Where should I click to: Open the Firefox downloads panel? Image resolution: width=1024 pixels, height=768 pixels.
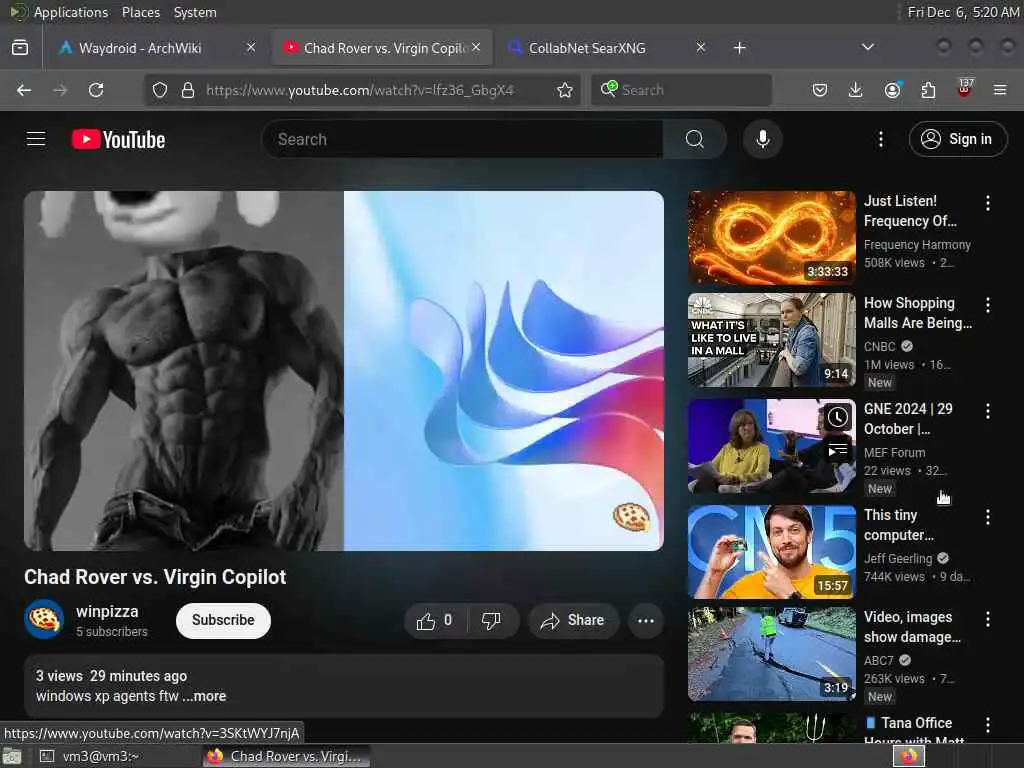[x=856, y=90]
